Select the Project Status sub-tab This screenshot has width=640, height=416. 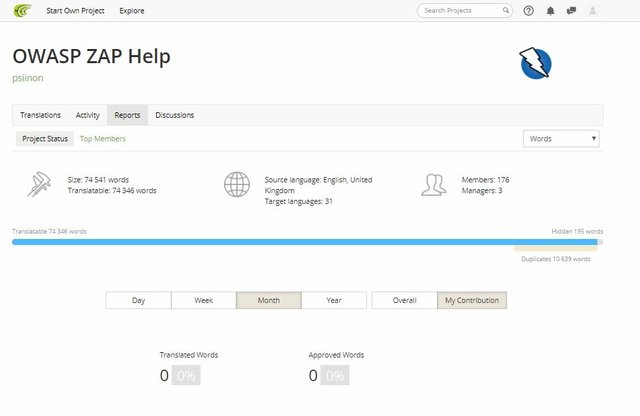point(45,139)
